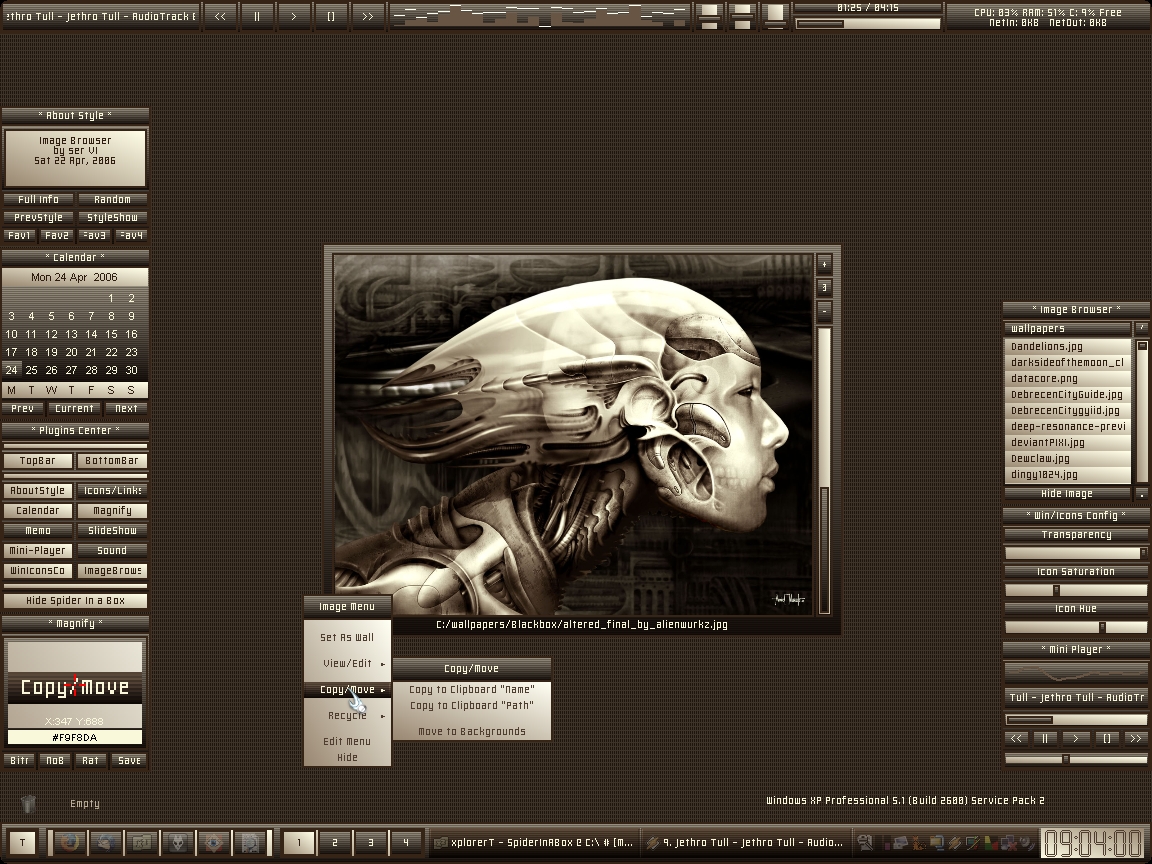Click the Hide Image button
This screenshot has width=1152, height=864.
(1067, 494)
